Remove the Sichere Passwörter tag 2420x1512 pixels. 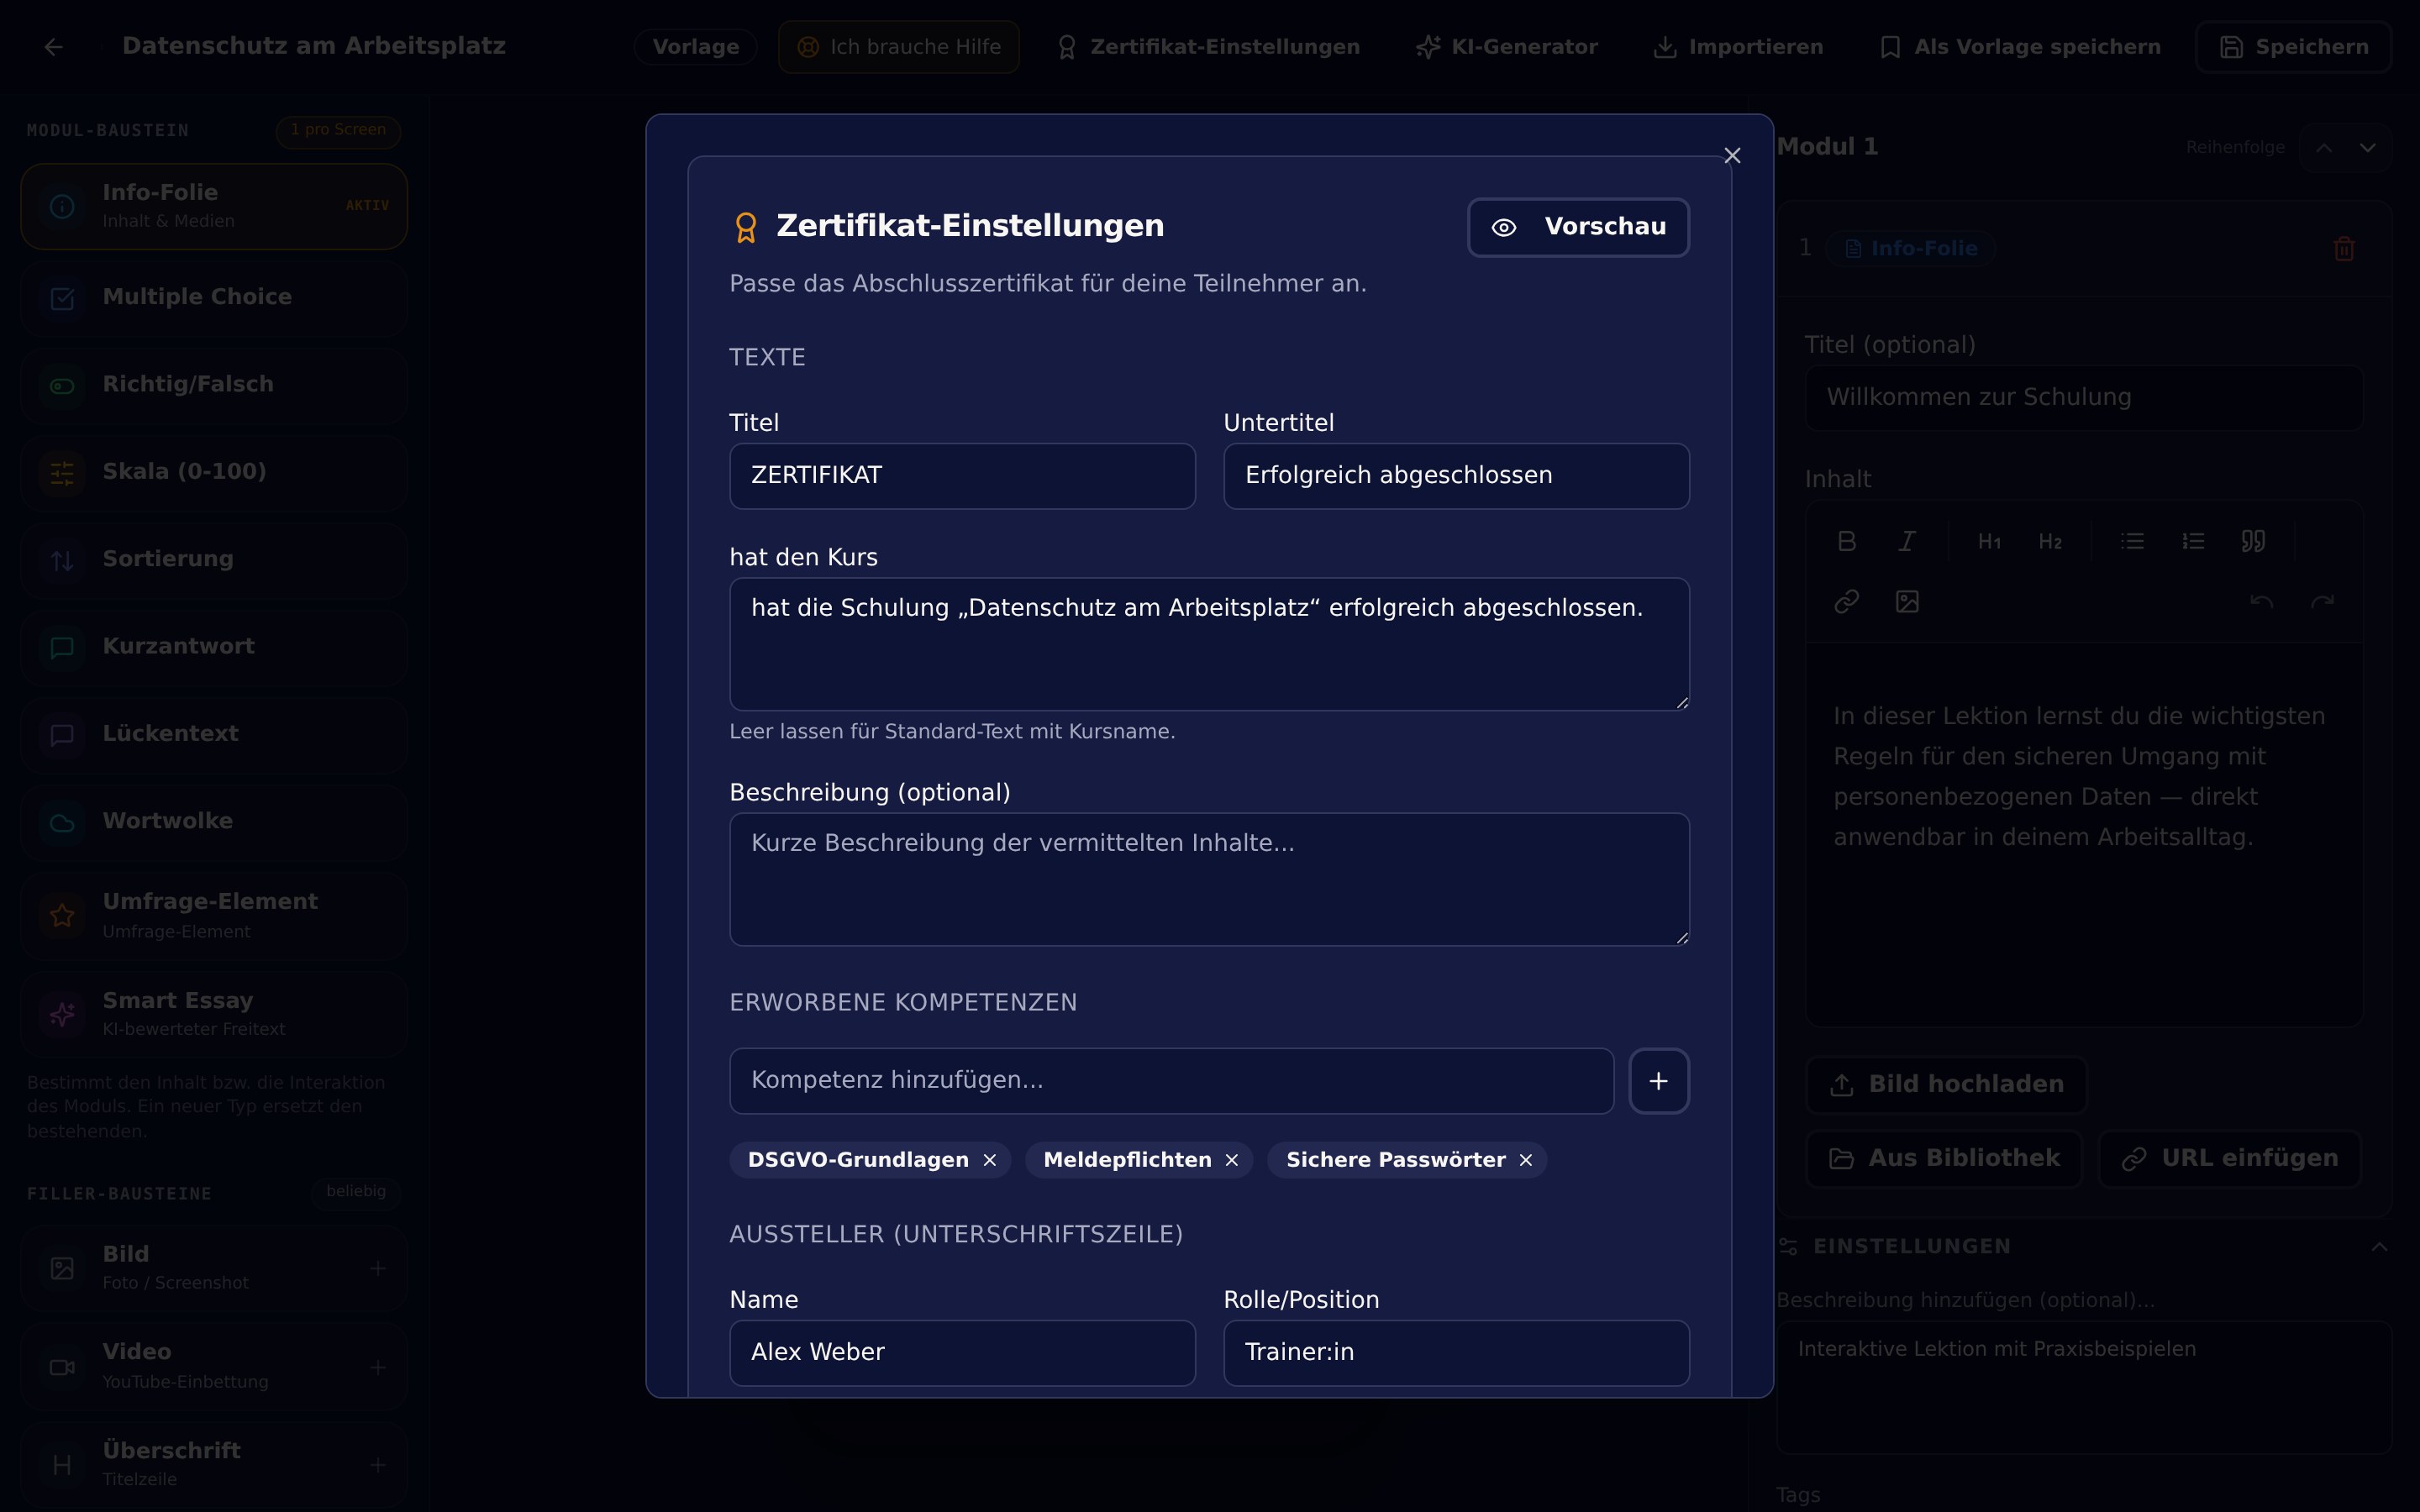(x=1525, y=1160)
